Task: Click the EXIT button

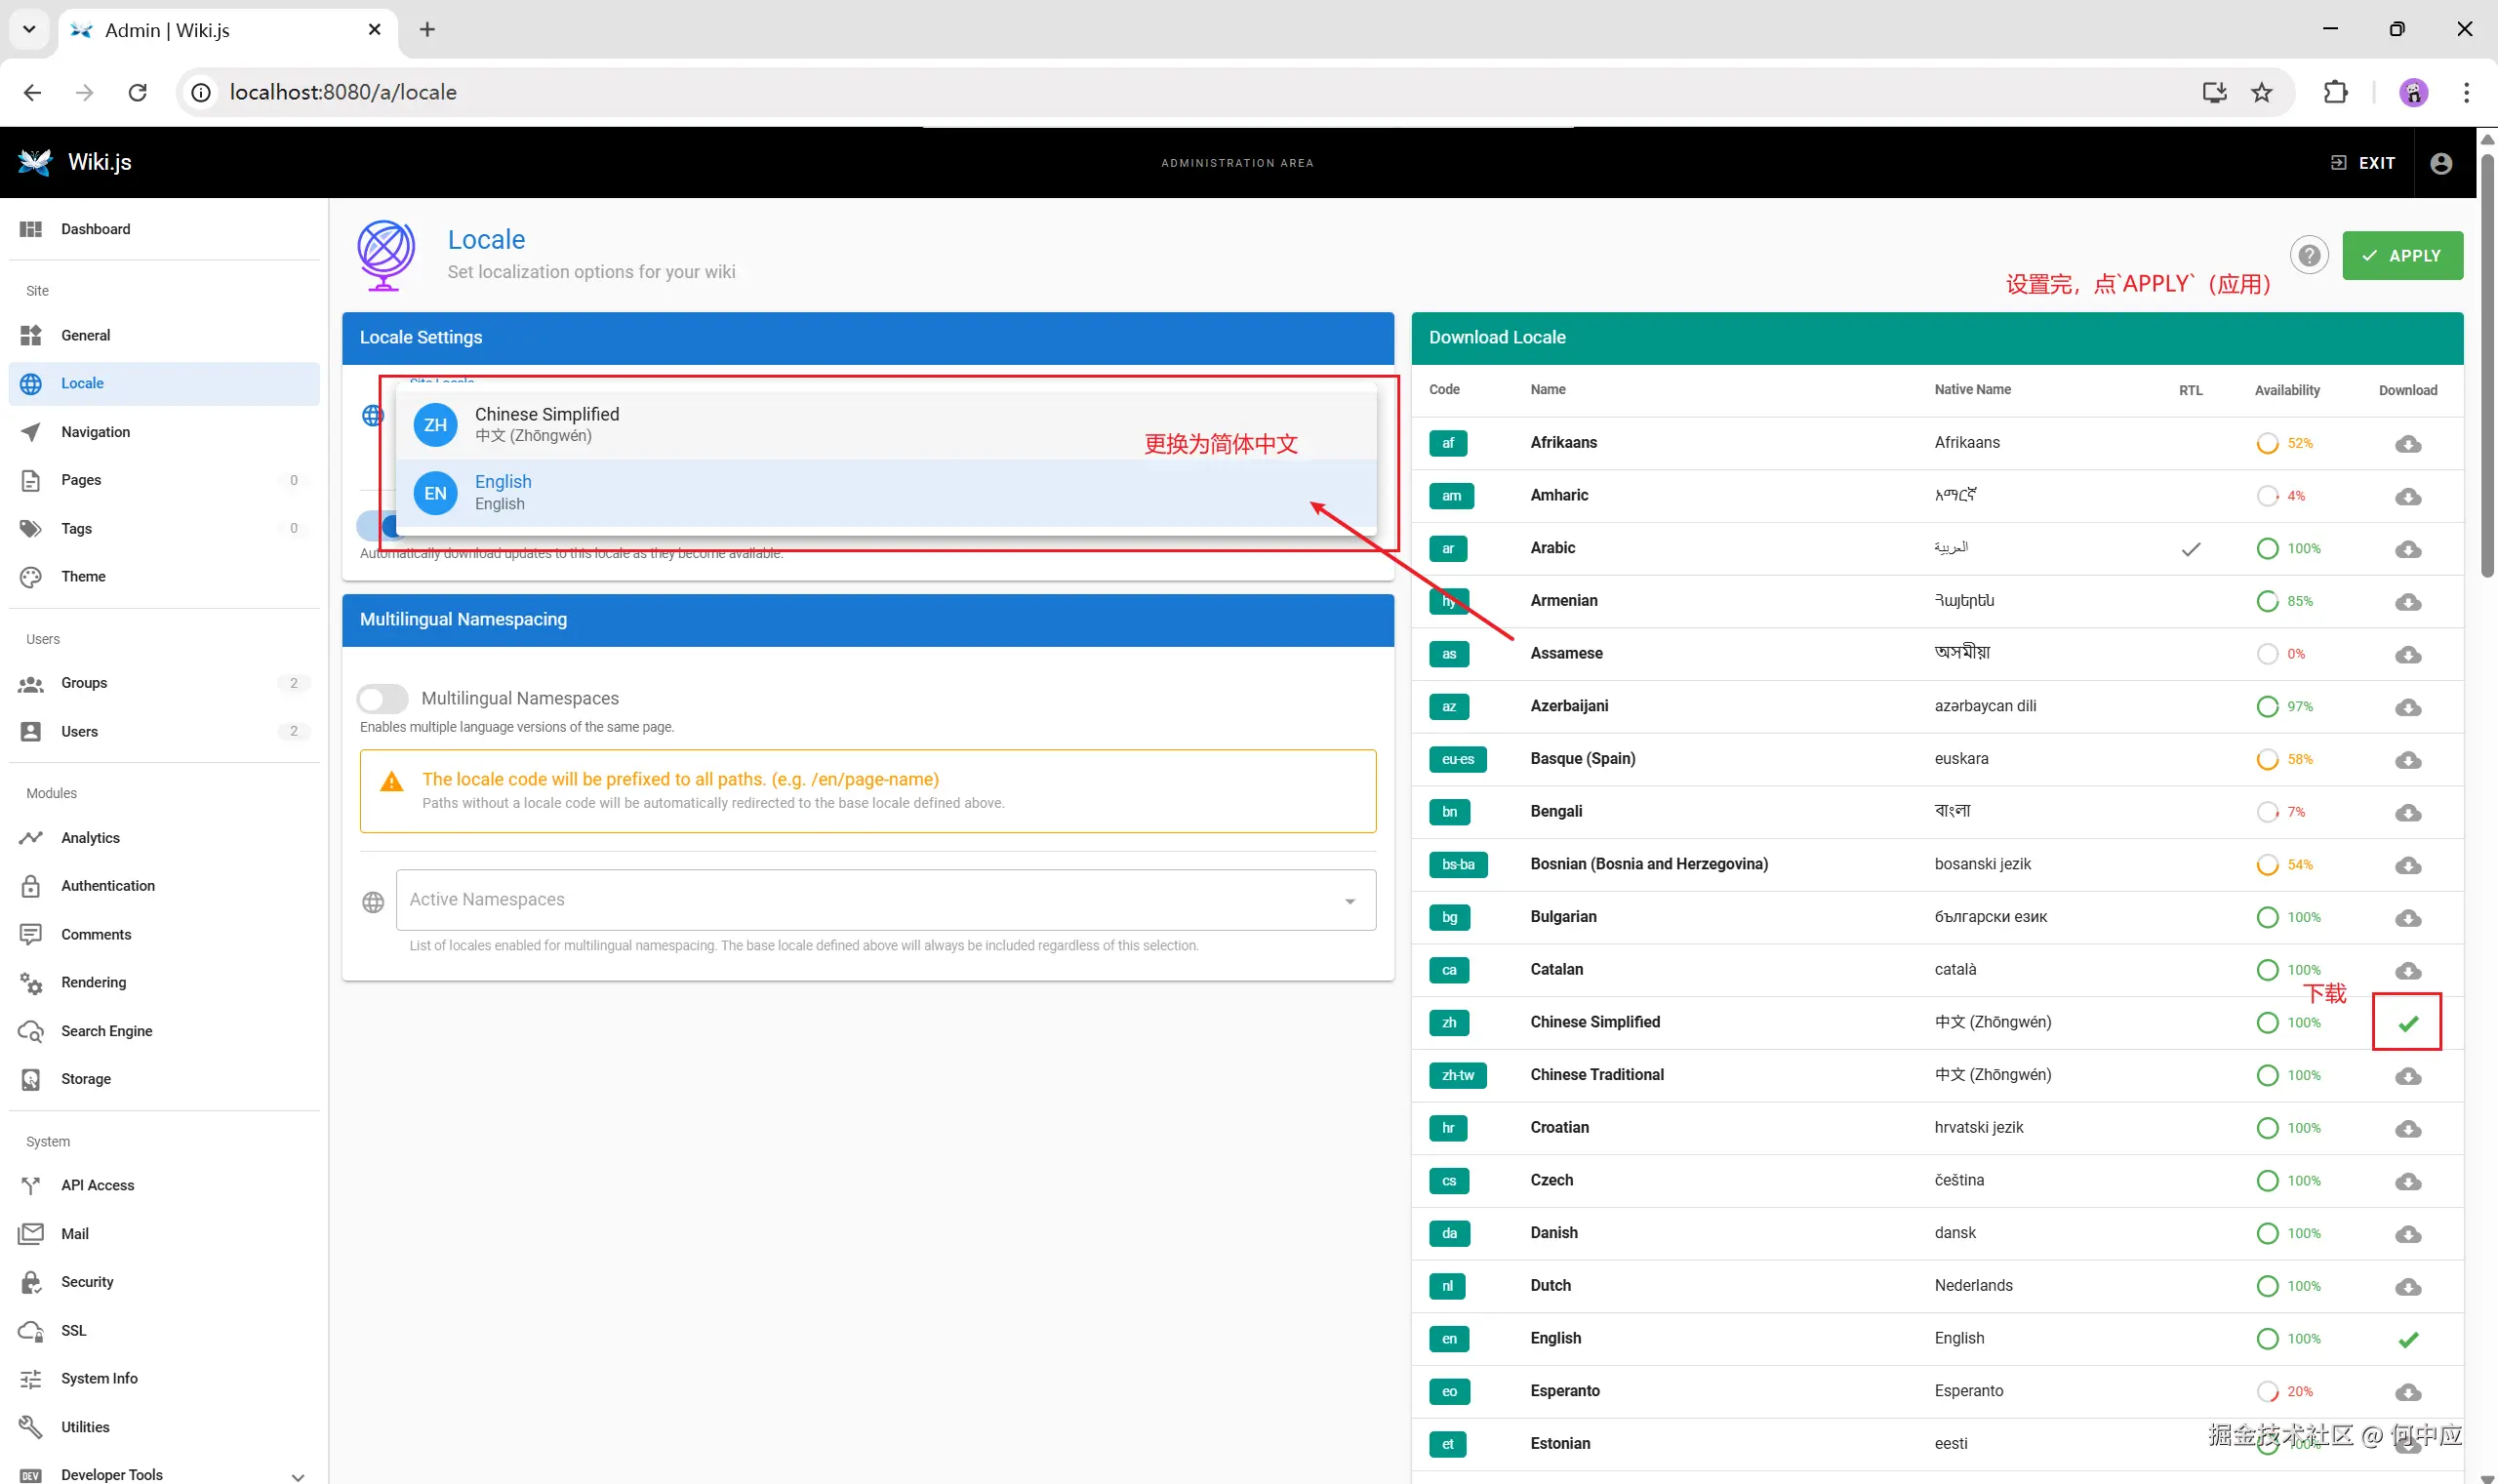Action: [2362, 163]
